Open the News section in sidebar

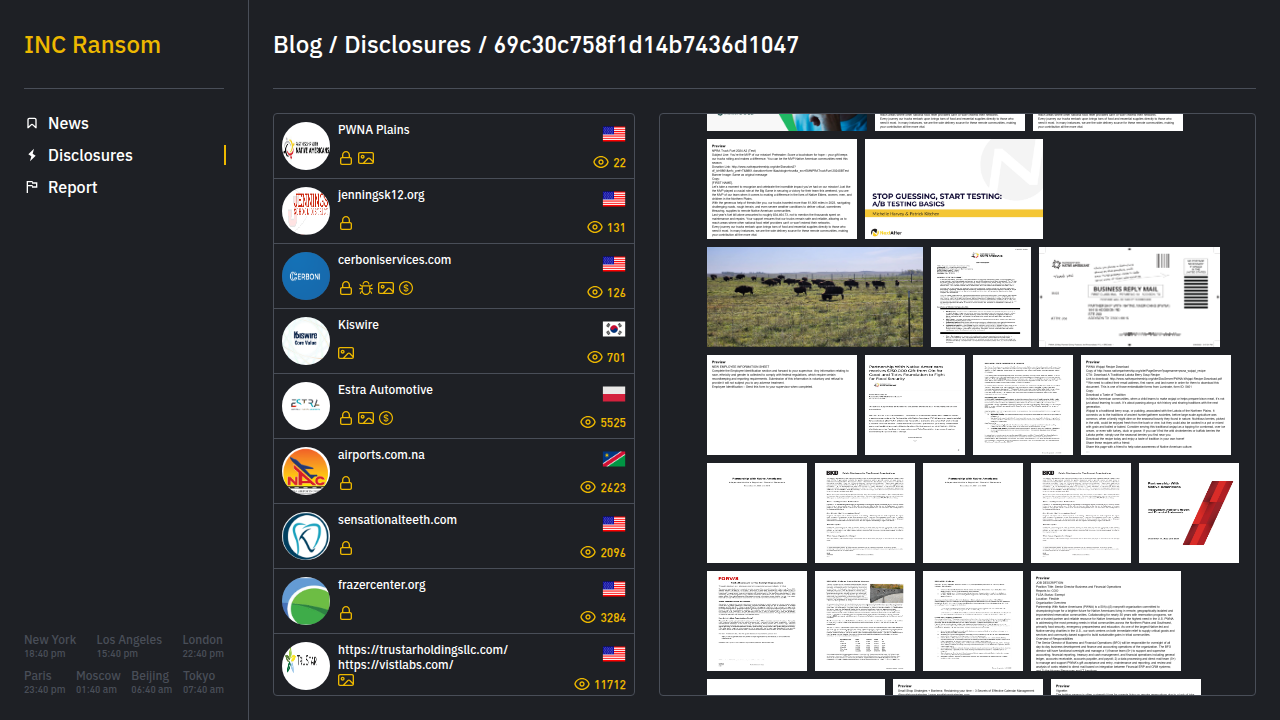(x=68, y=123)
